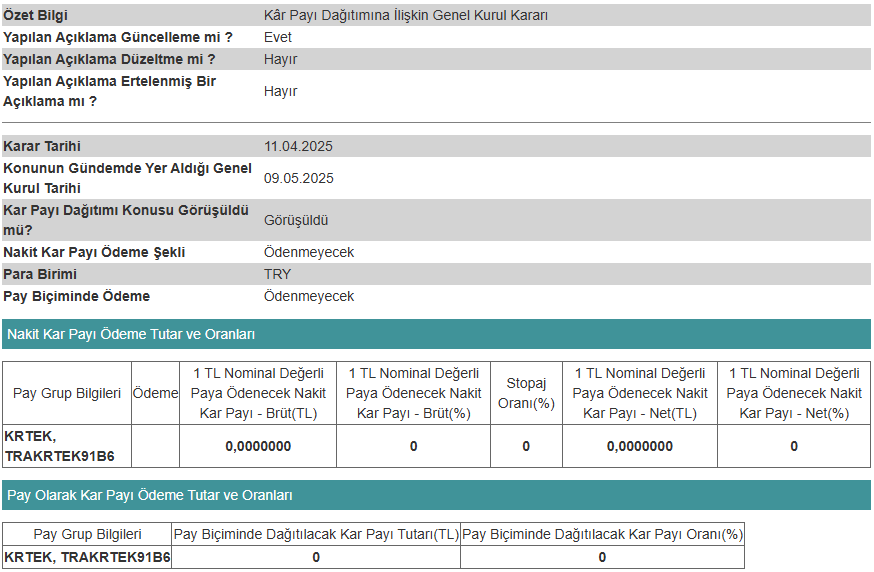This screenshot has width=874, height=572.
Task: Select 'Ödenmeyecek' in Pay Biçiminde Ödeme row
Action: pos(309,296)
